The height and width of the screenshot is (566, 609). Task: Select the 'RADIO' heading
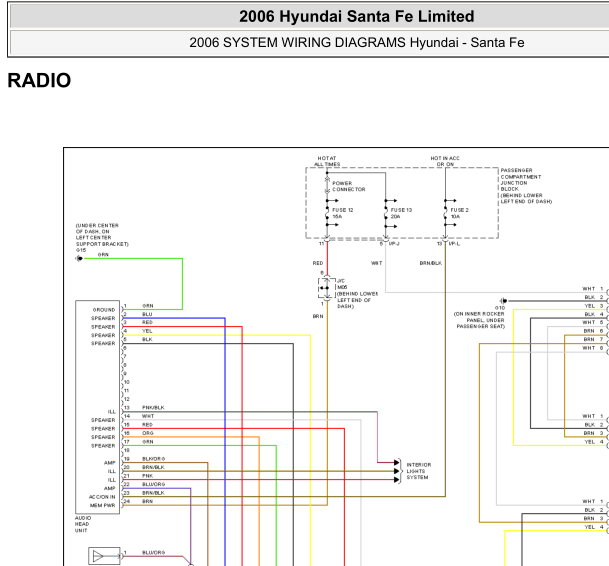point(39,80)
